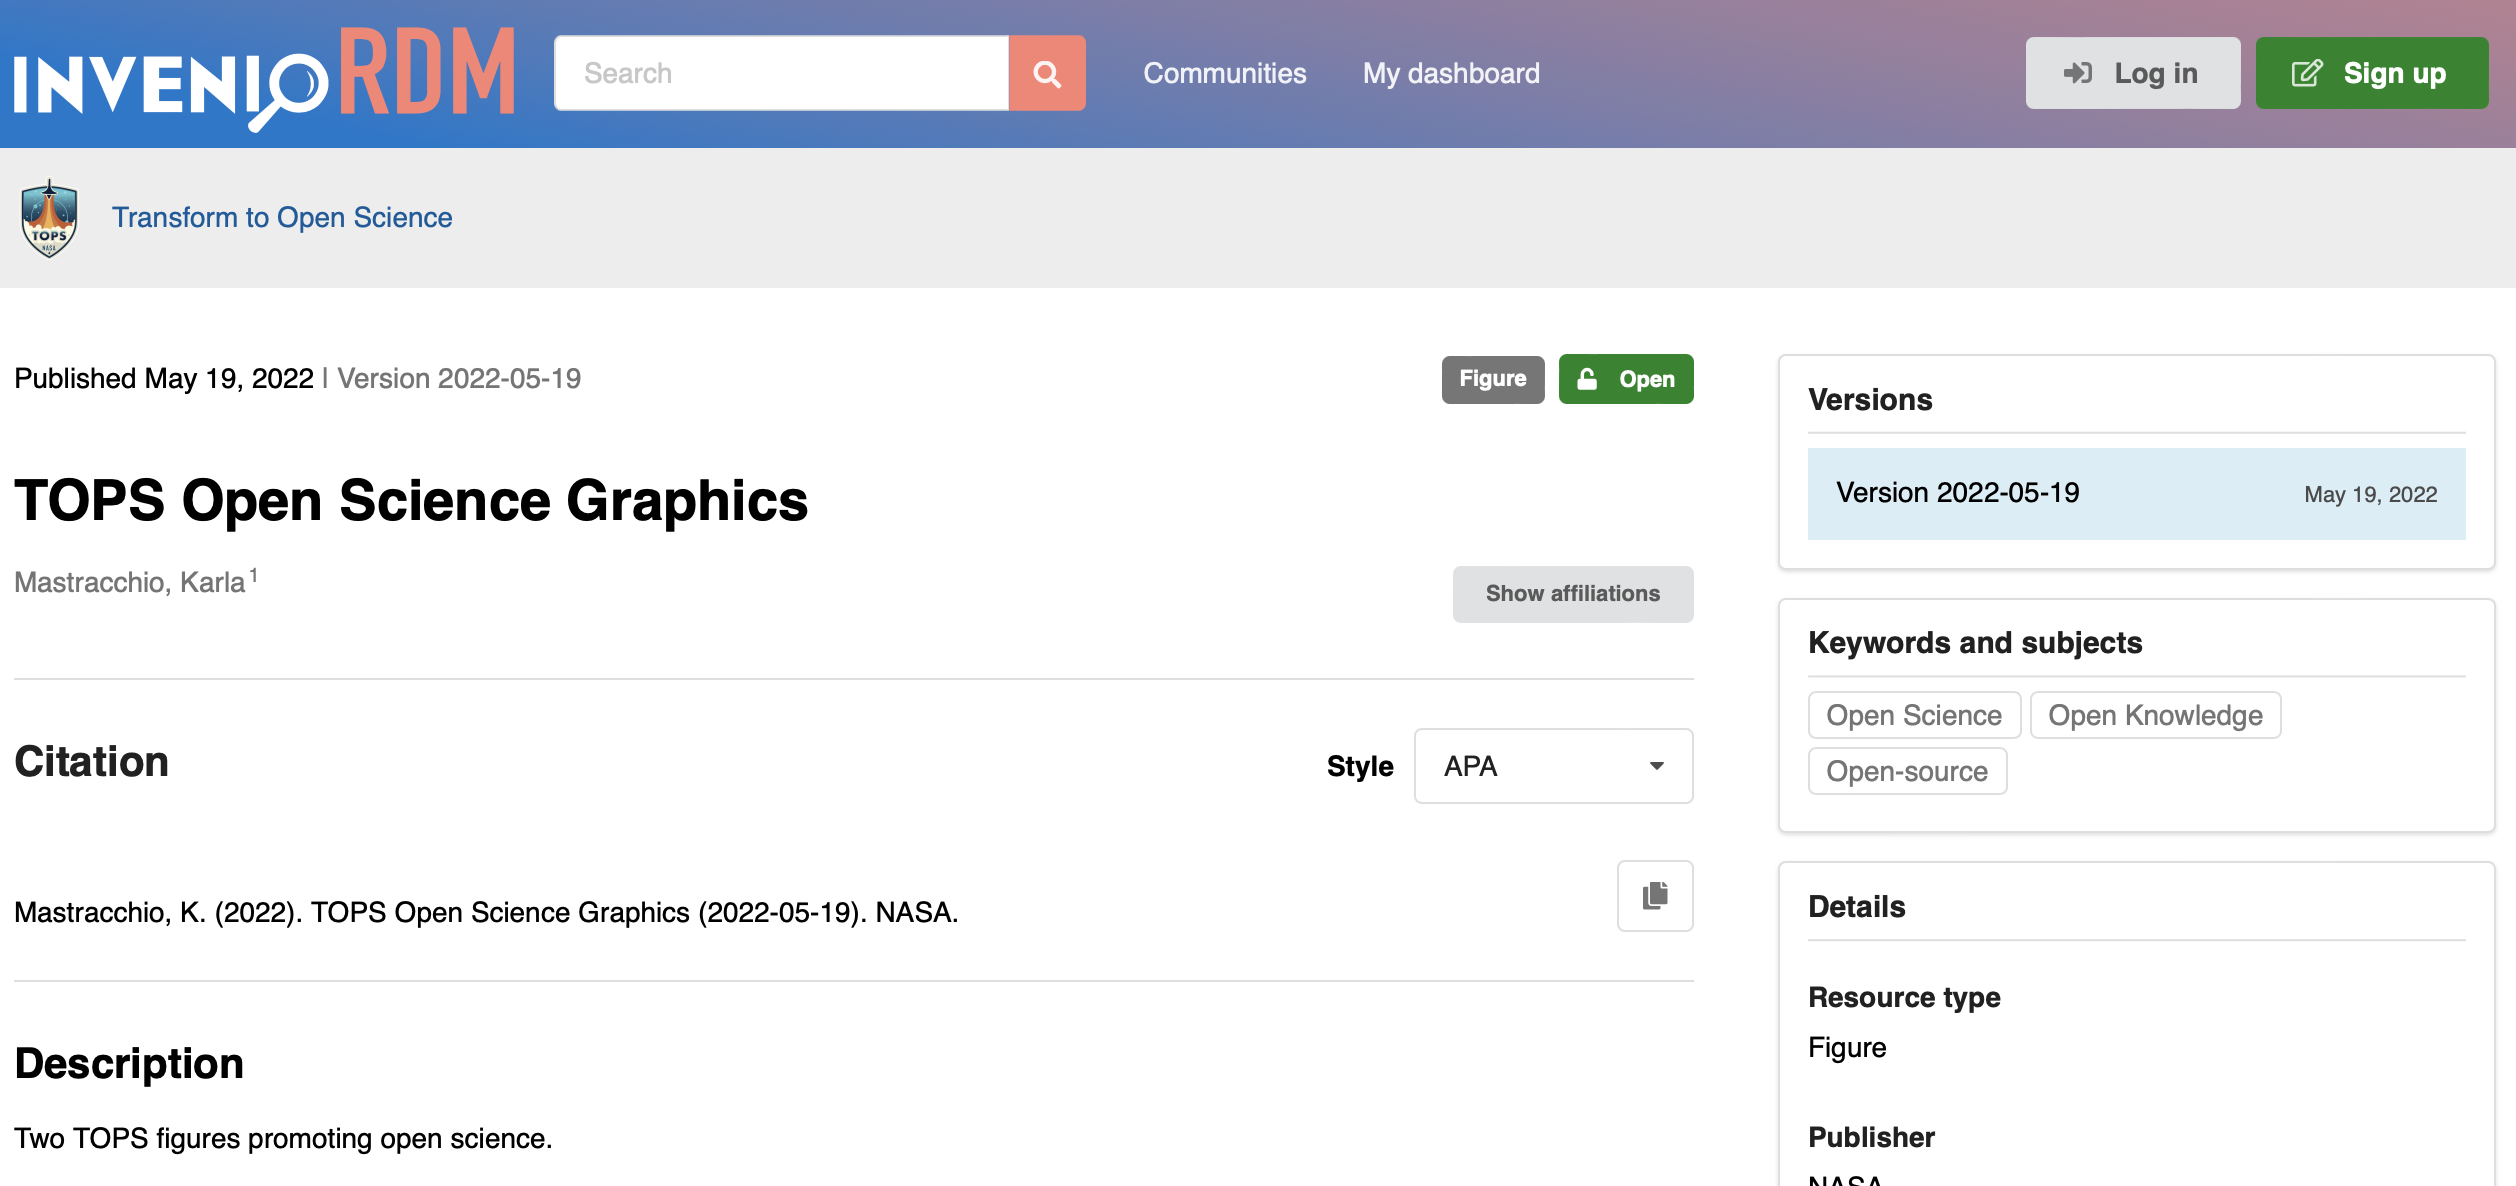This screenshot has width=2516, height=1186.
Task: Click the Log in button
Action: pyautogui.click(x=2134, y=71)
